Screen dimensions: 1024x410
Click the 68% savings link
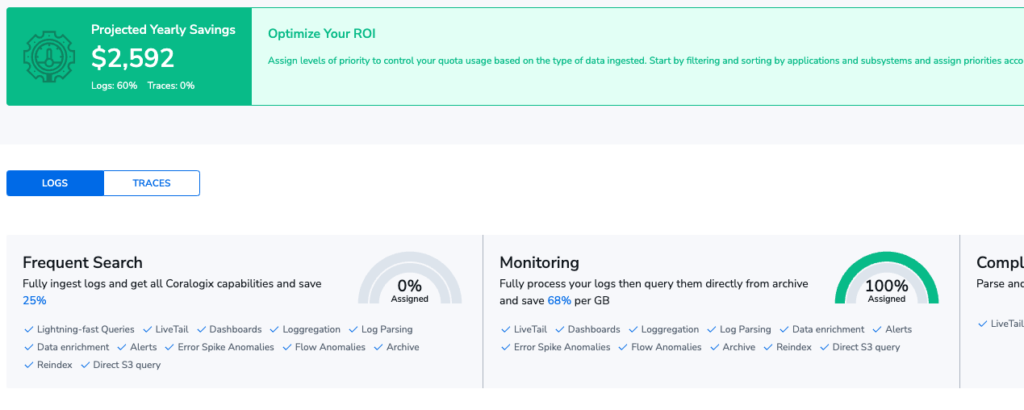(559, 300)
